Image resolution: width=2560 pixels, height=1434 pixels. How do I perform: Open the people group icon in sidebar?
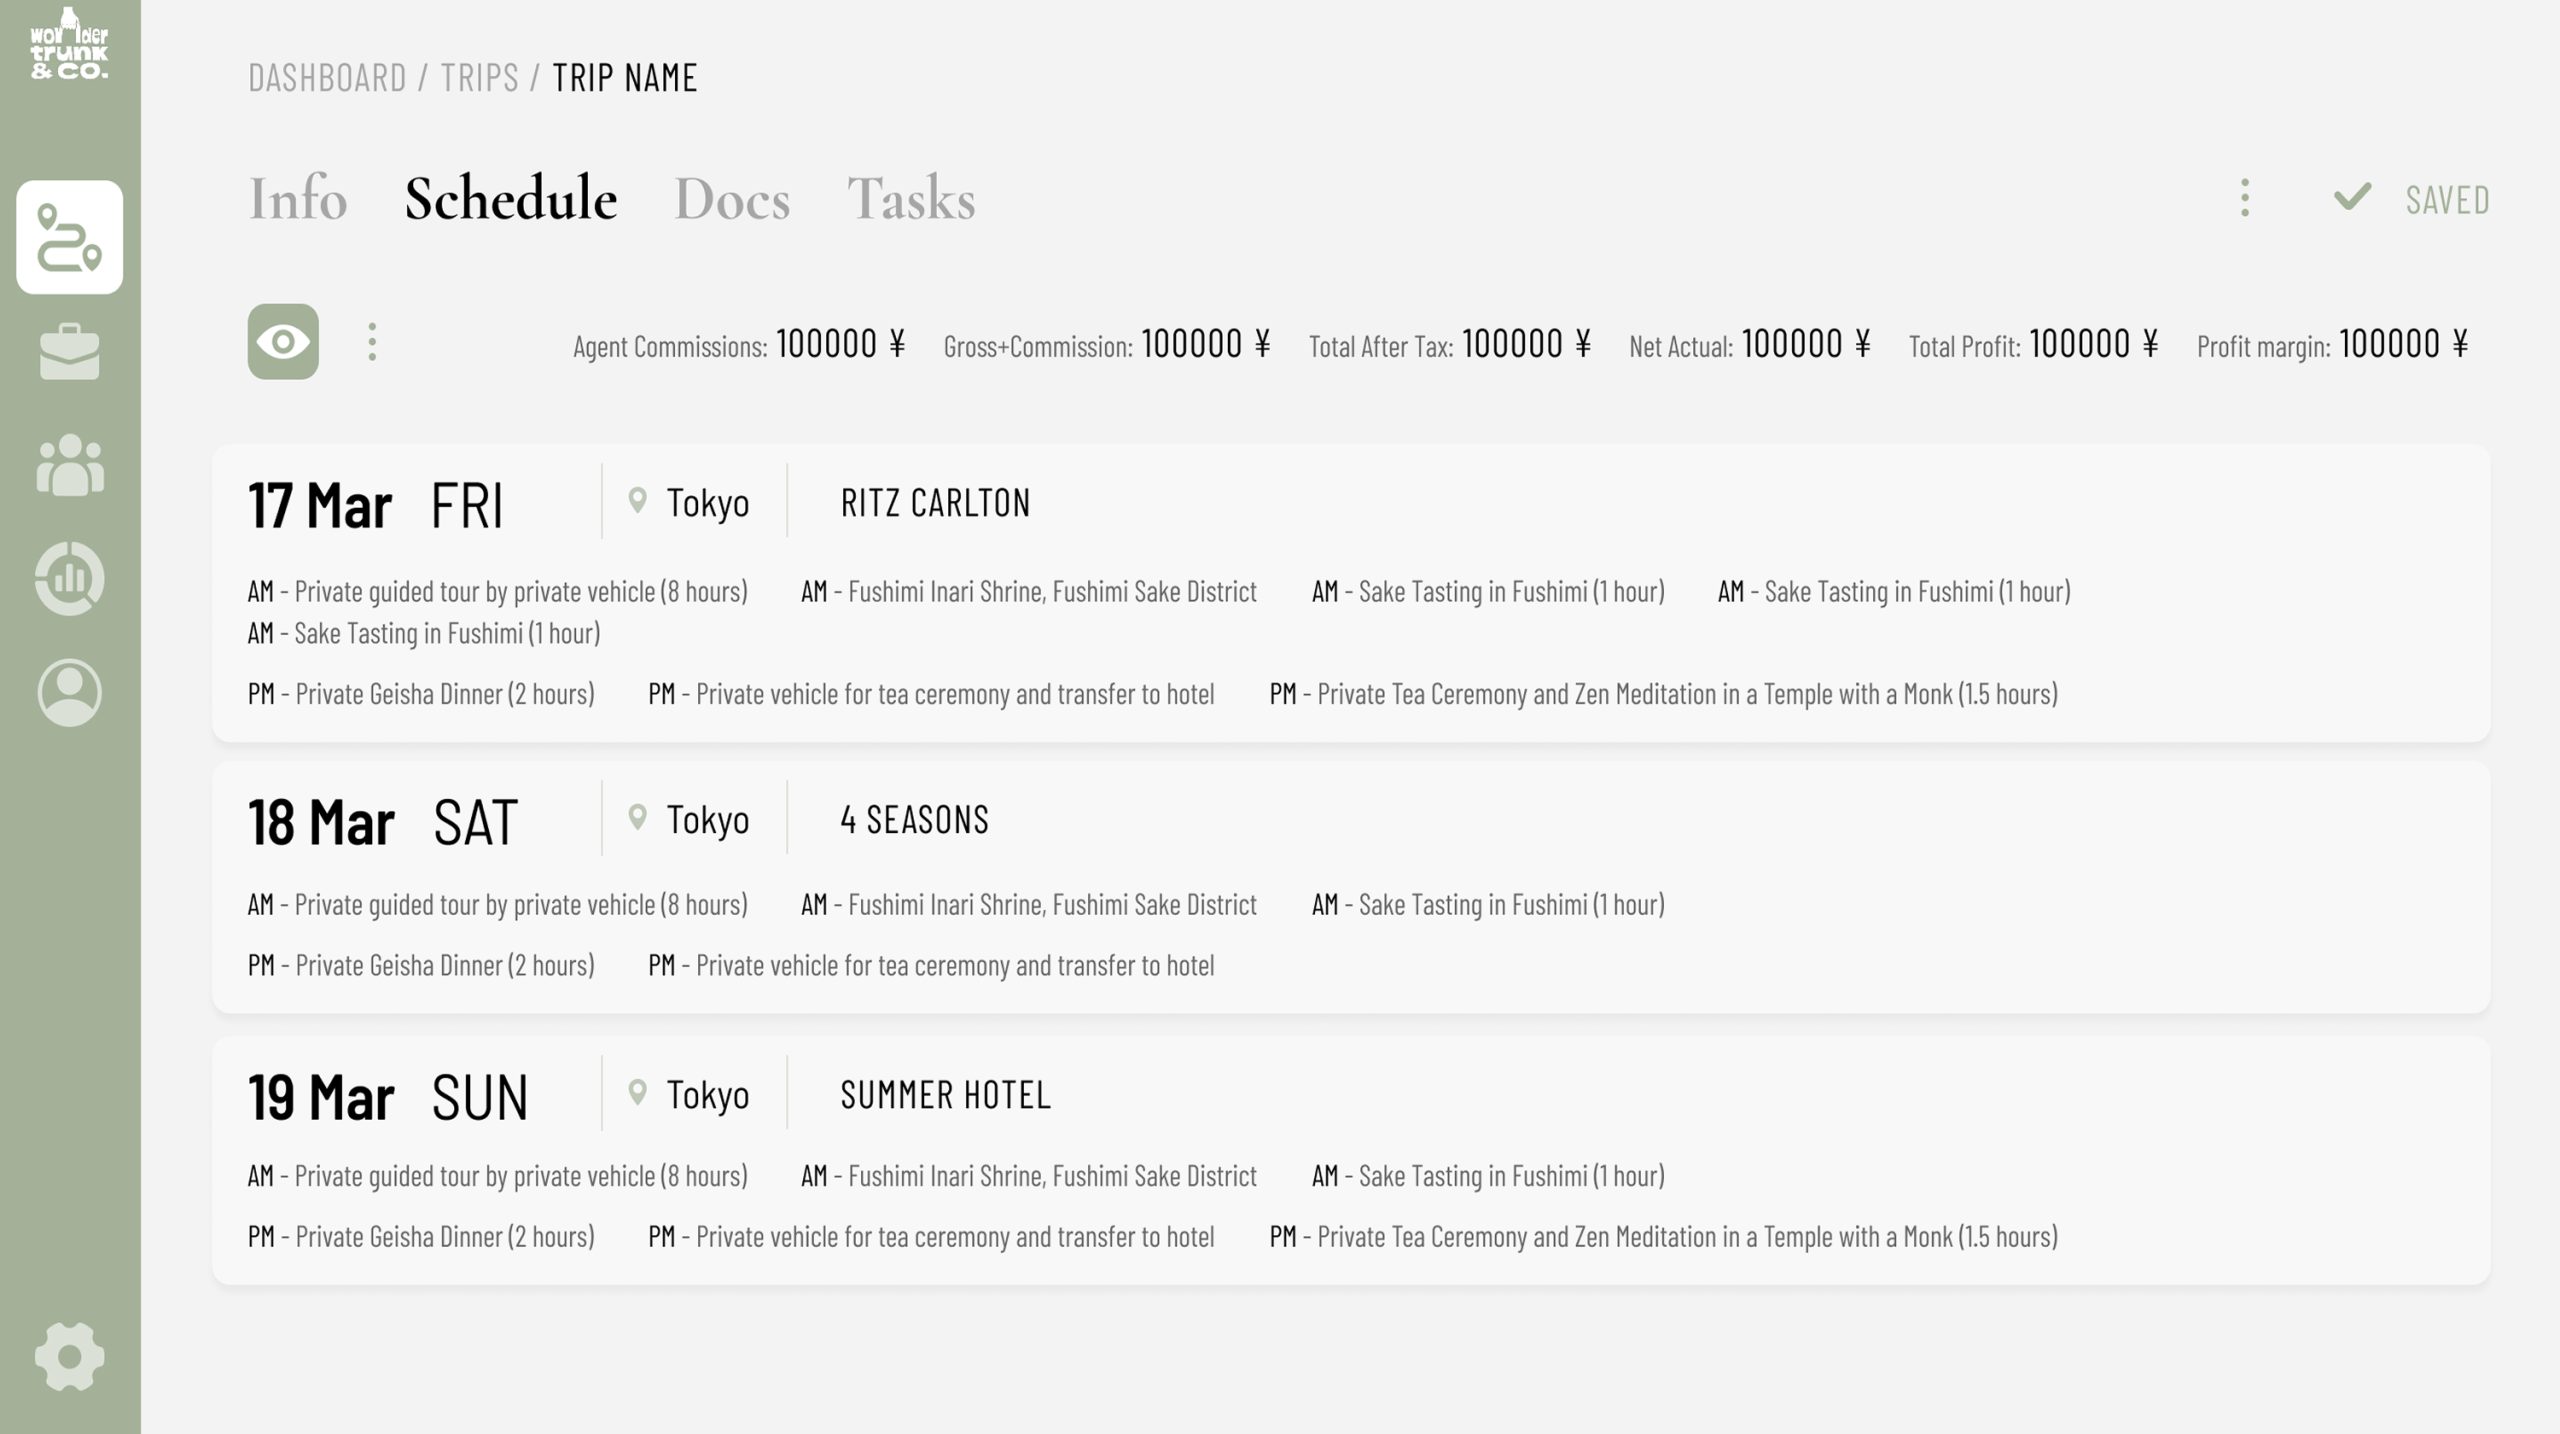point(70,465)
